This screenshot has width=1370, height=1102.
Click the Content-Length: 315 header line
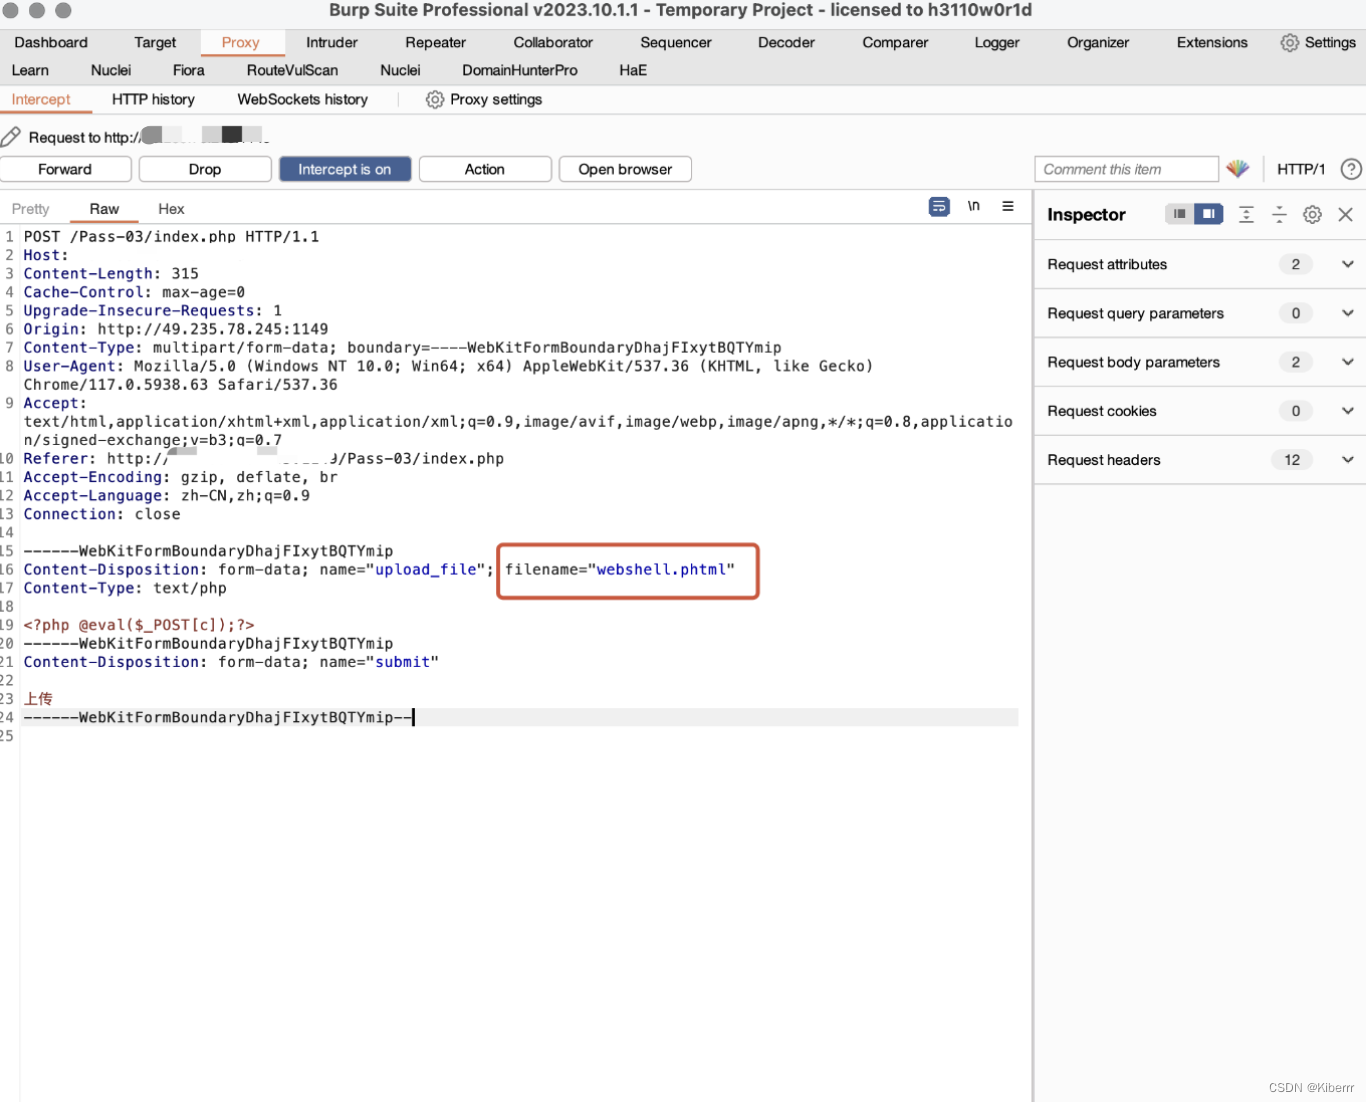point(111,274)
